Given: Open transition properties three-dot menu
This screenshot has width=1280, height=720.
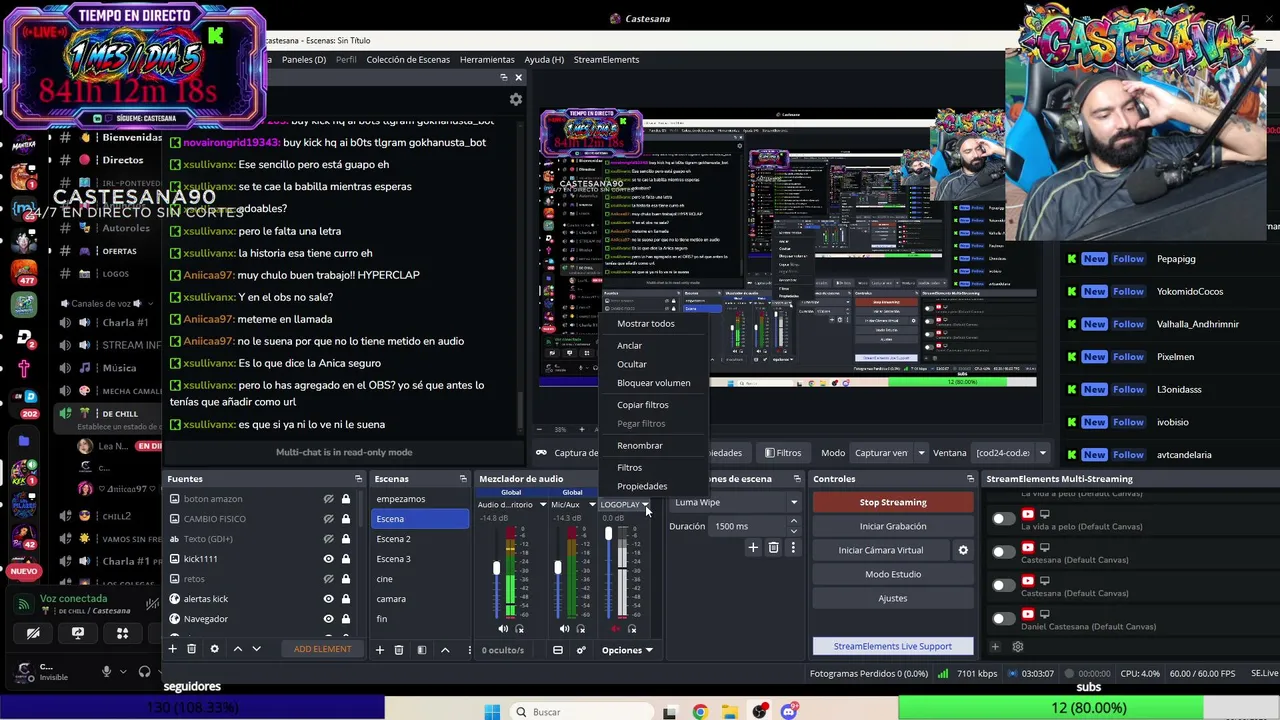Looking at the screenshot, I should 793,547.
